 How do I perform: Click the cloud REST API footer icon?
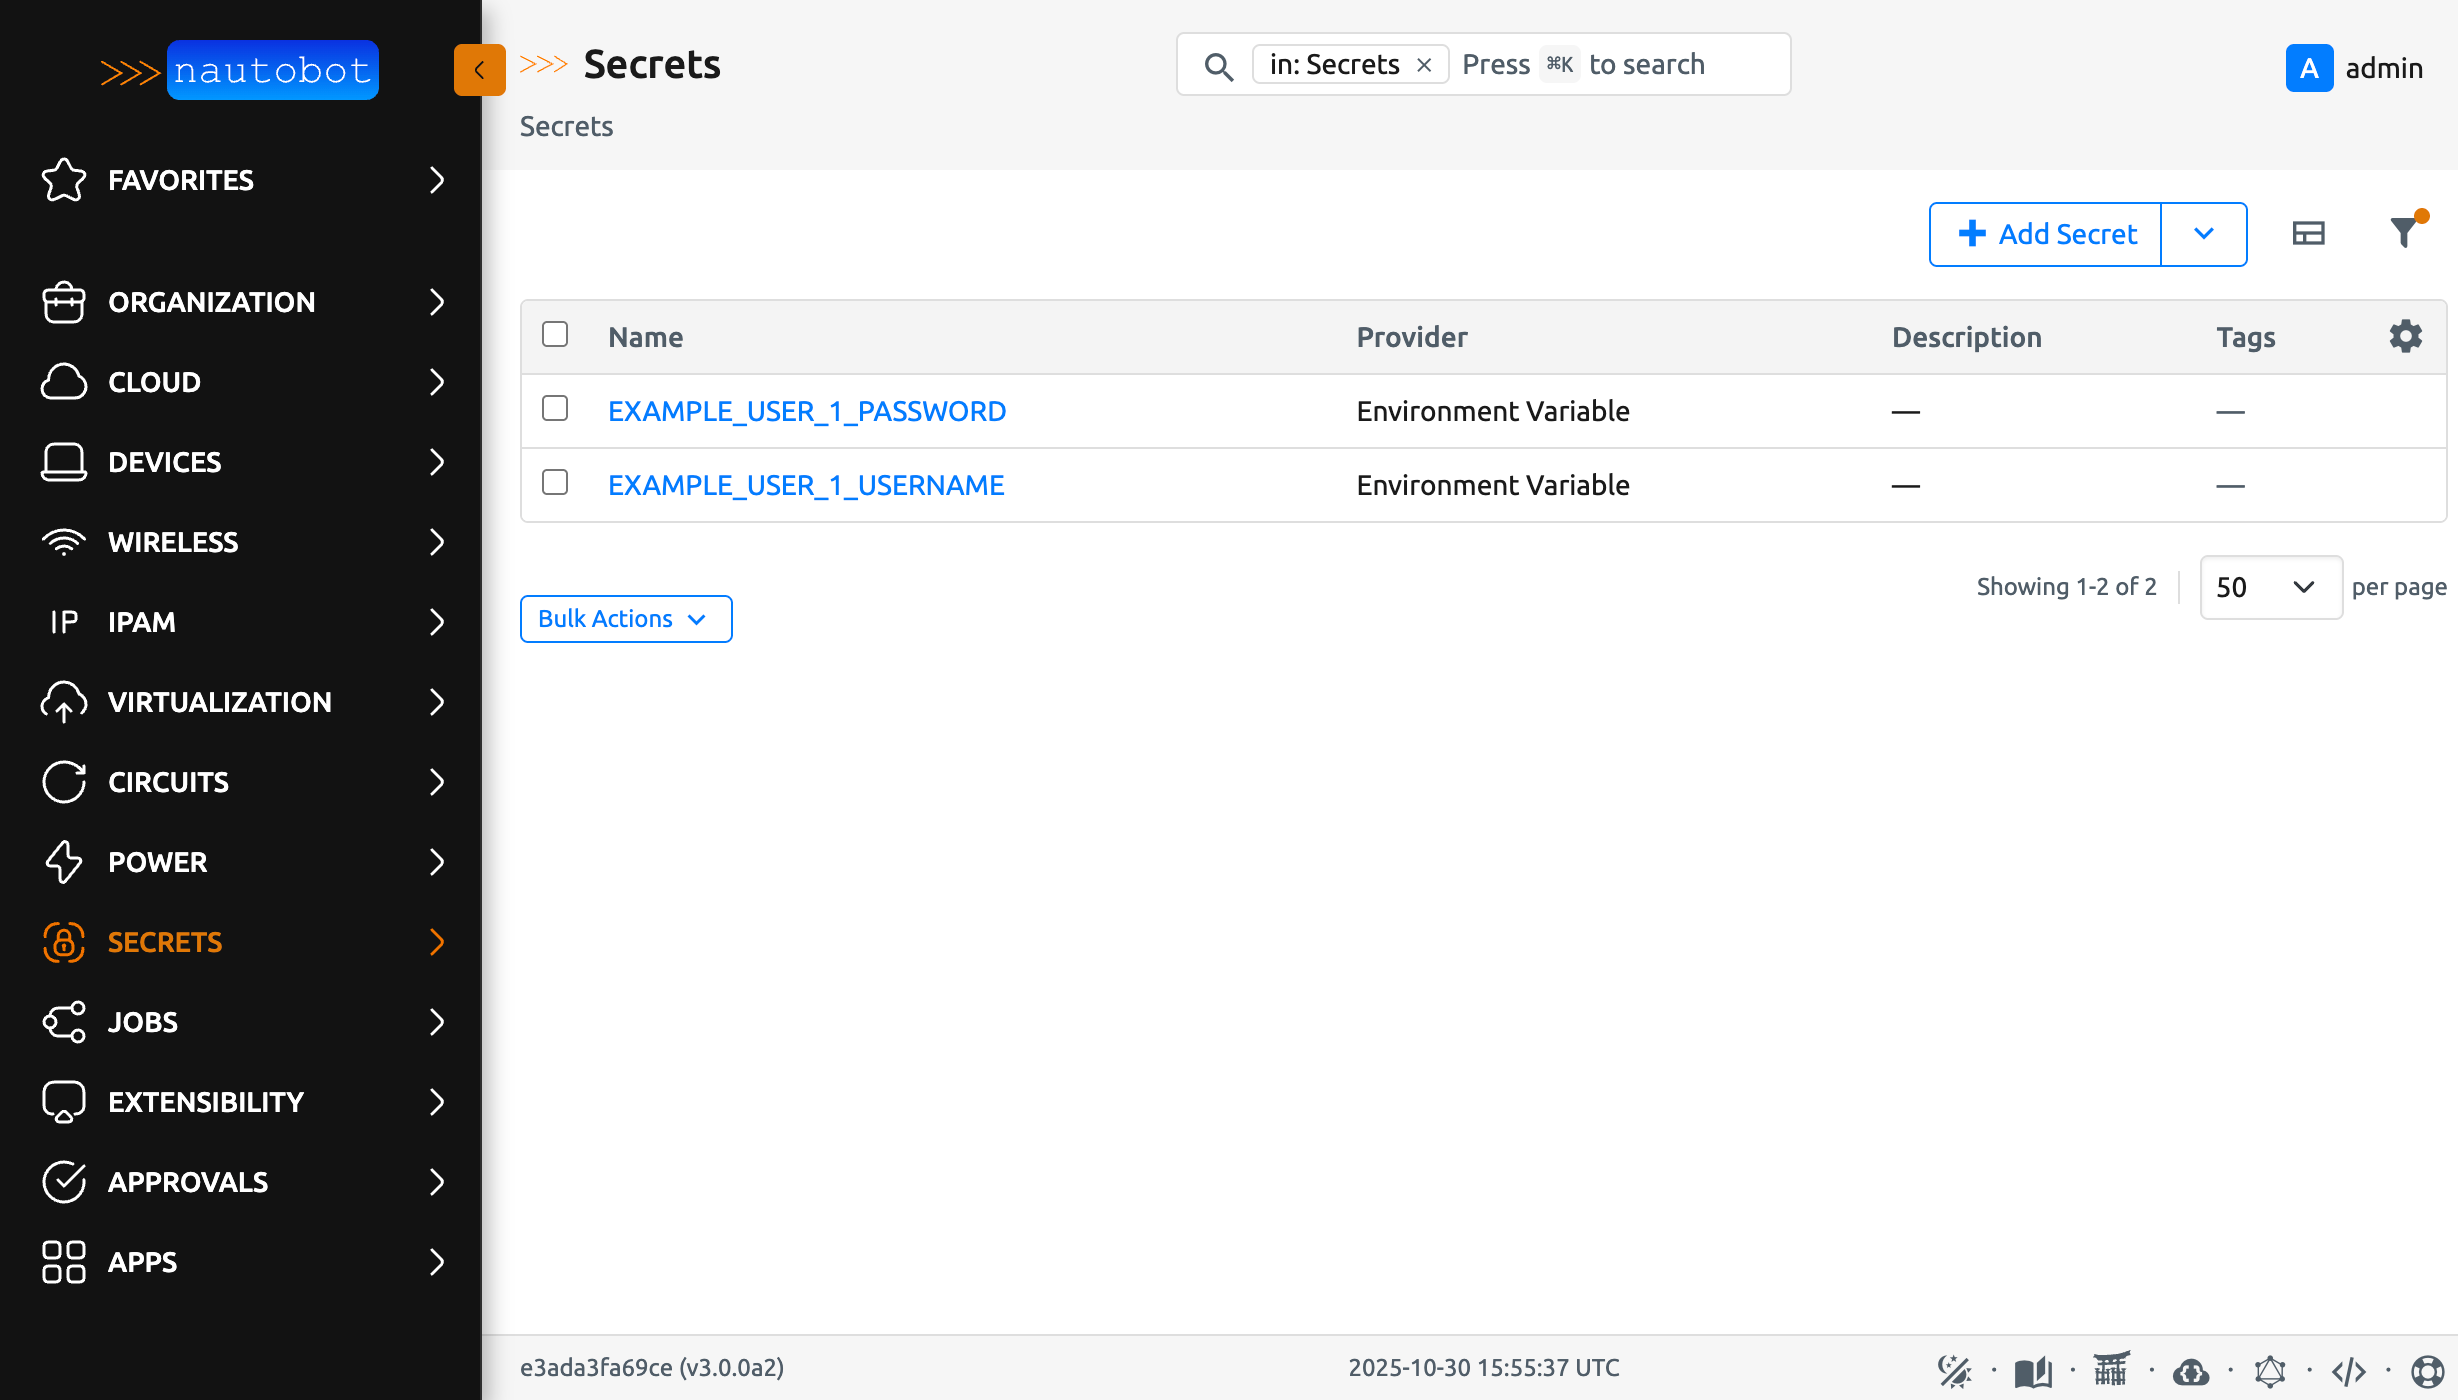coord(2190,1367)
